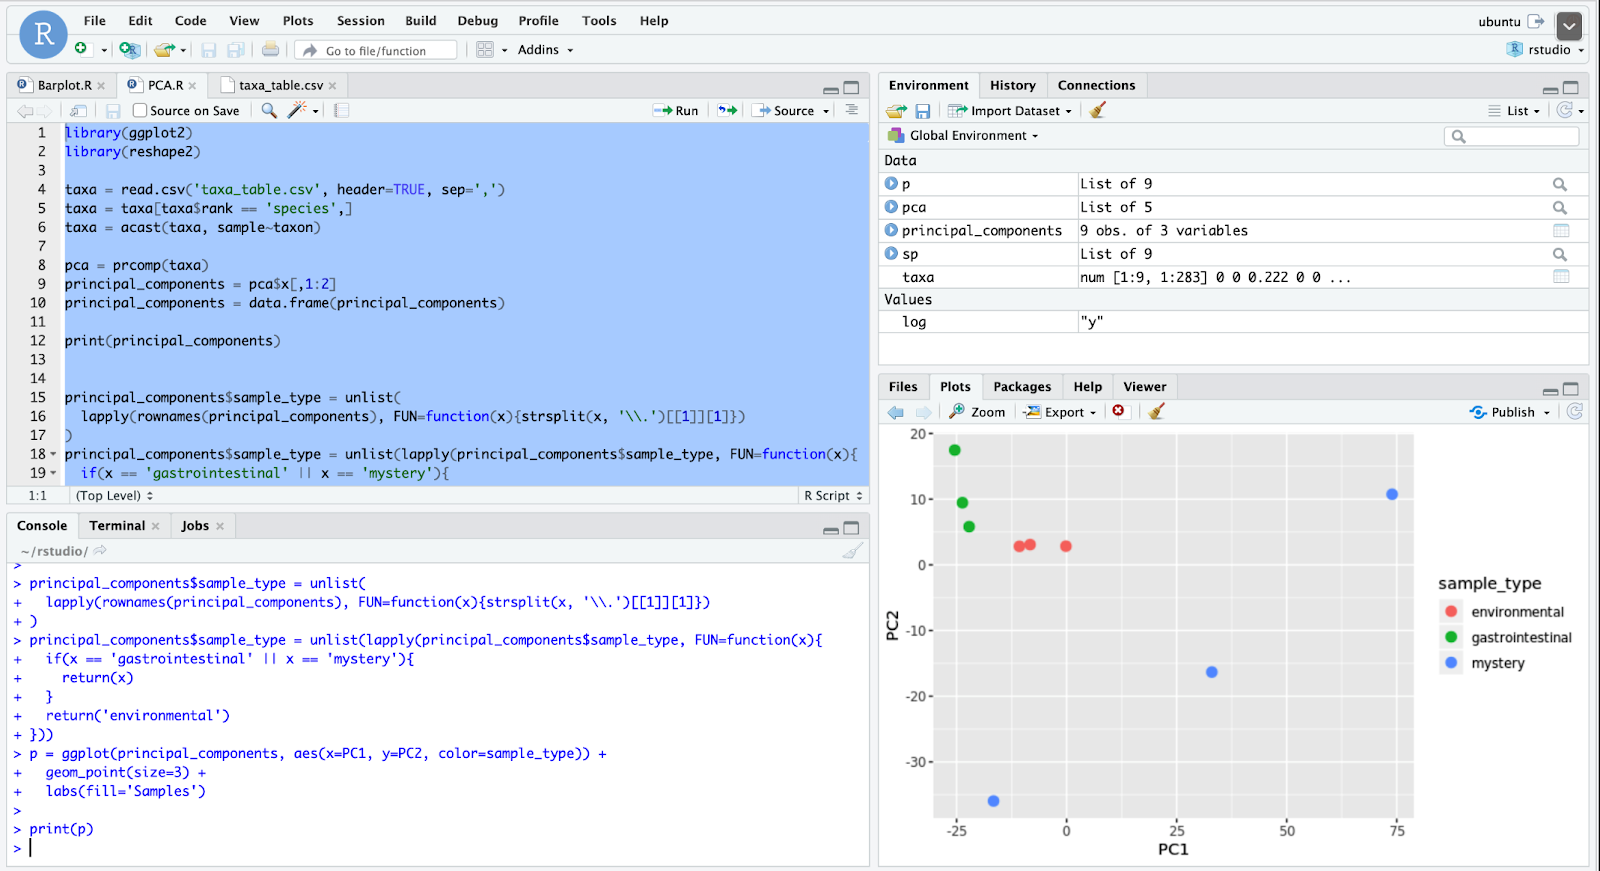Collapse code fold at line 18
The image size is (1600, 871).
click(x=53, y=454)
